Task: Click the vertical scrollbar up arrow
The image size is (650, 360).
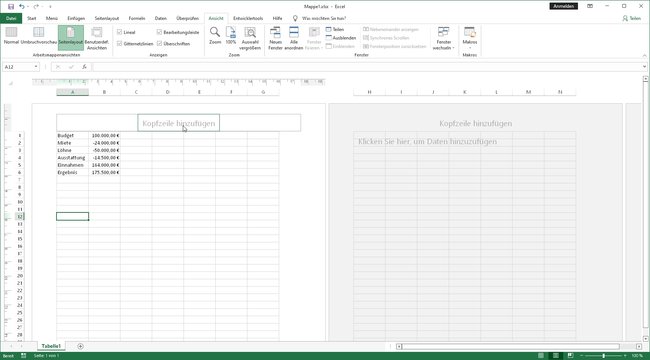Action: pyautogui.click(x=645, y=78)
